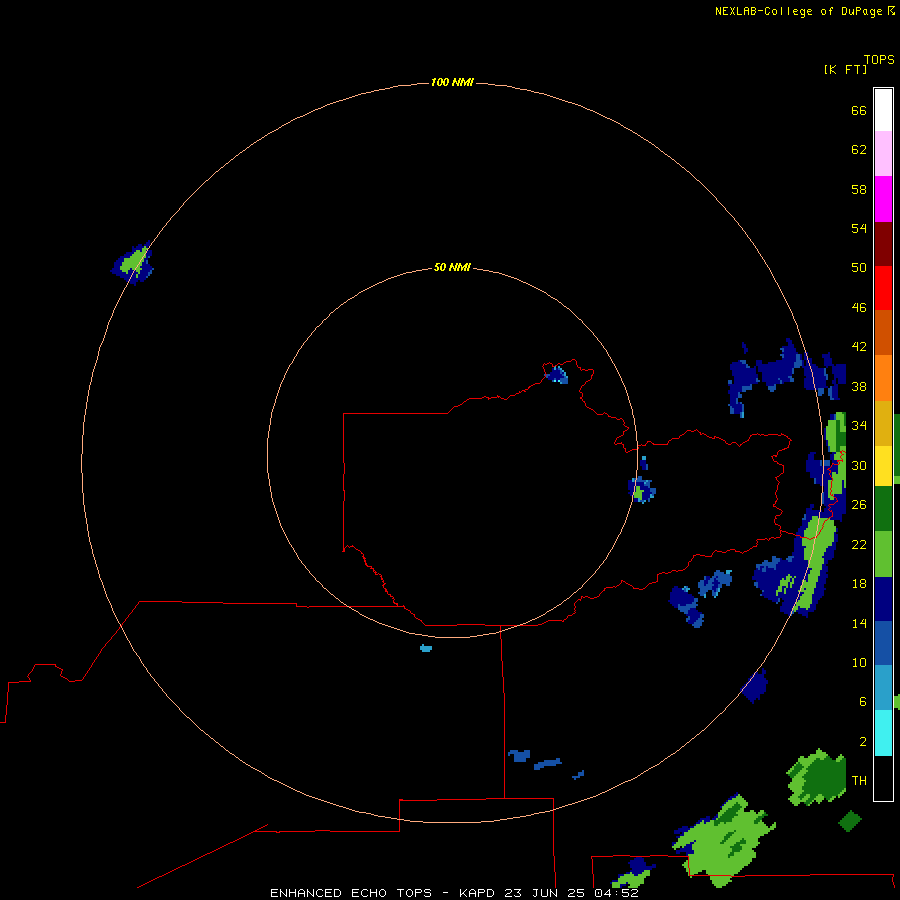Click the TOPS legend title
900x900 pixels.
(x=879, y=59)
